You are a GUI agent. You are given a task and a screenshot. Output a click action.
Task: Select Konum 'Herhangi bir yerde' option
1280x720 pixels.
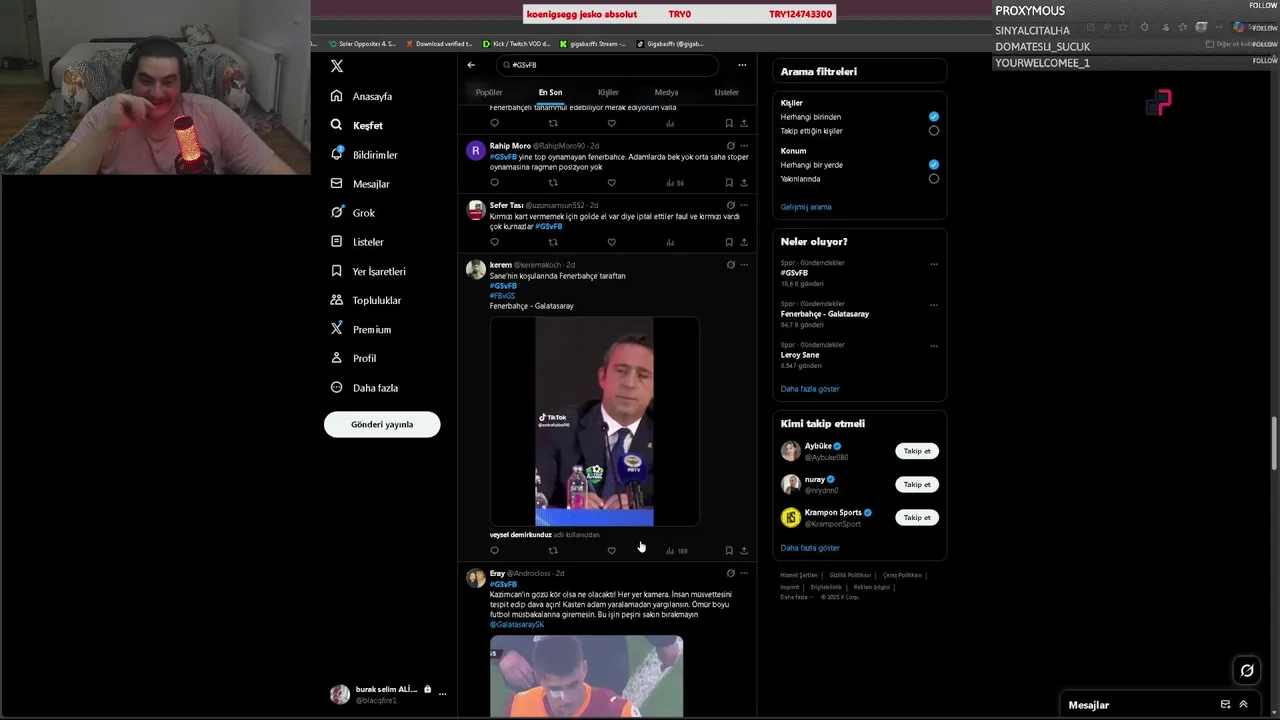(933, 165)
